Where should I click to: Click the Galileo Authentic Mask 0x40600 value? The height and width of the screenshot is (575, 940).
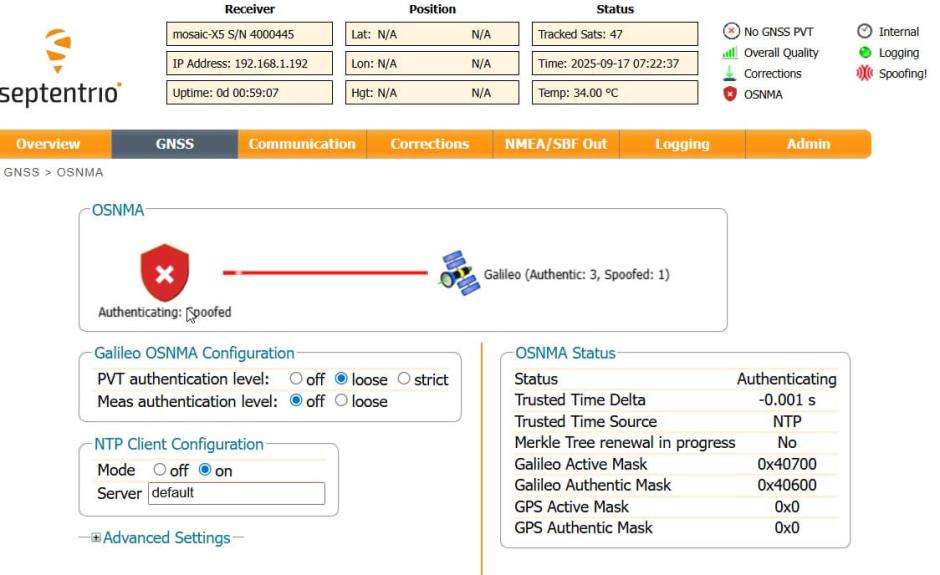coord(787,485)
